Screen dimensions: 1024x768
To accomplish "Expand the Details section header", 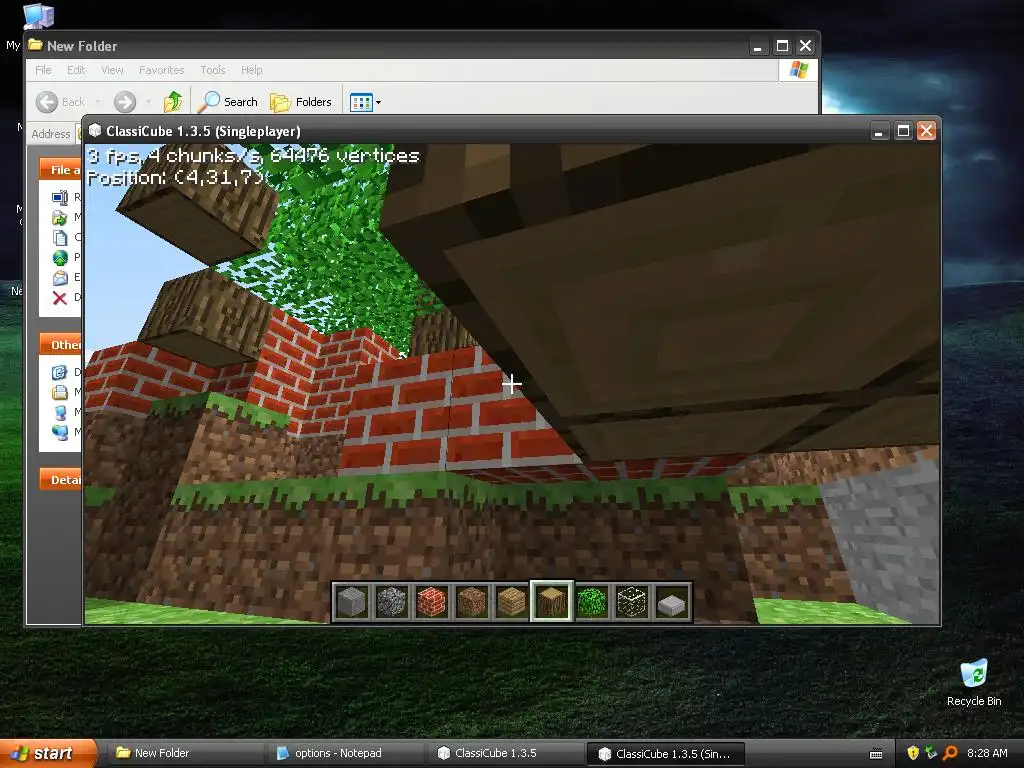I will point(61,479).
